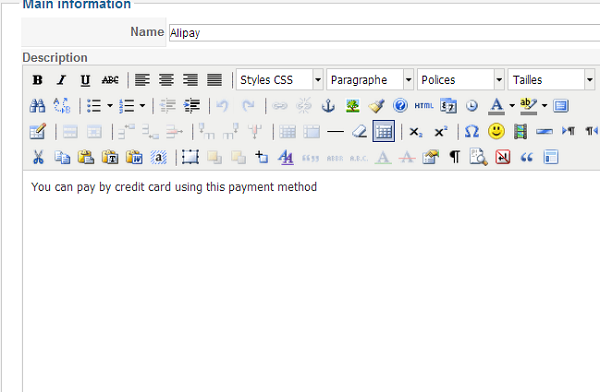This screenshot has height=392, width=600.
Task: Insert an image with tree icon
Action: point(352,106)
